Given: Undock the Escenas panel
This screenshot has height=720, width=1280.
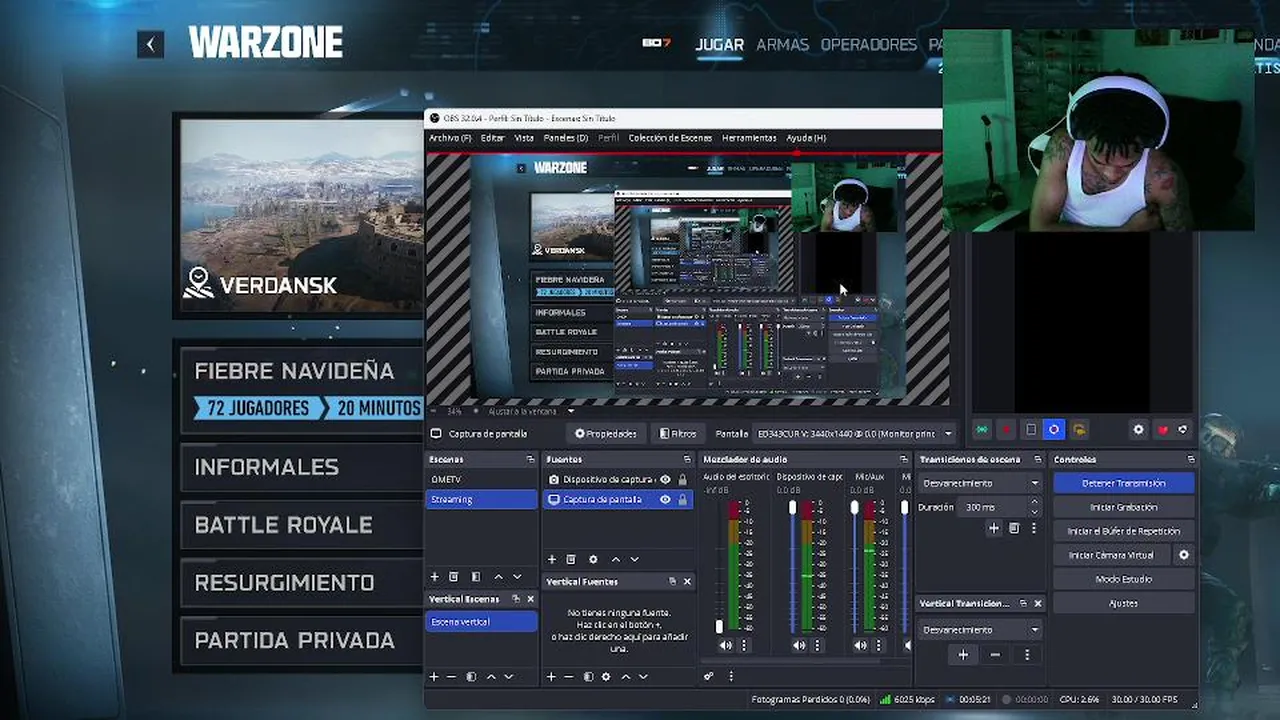Looking at the screenshot, I should (530, 459).
